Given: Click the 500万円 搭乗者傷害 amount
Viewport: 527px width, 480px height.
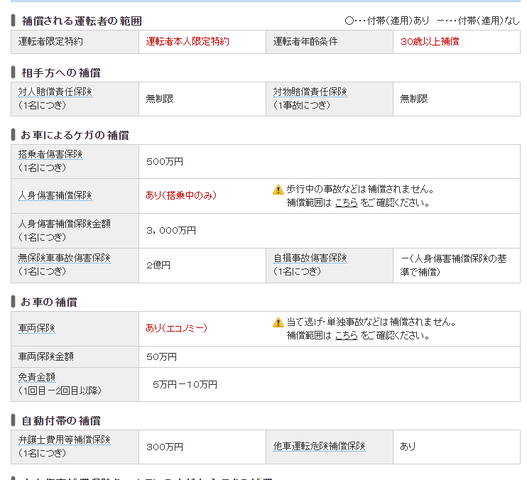Looking at the screenshot, I should click(x=165, y=162).
